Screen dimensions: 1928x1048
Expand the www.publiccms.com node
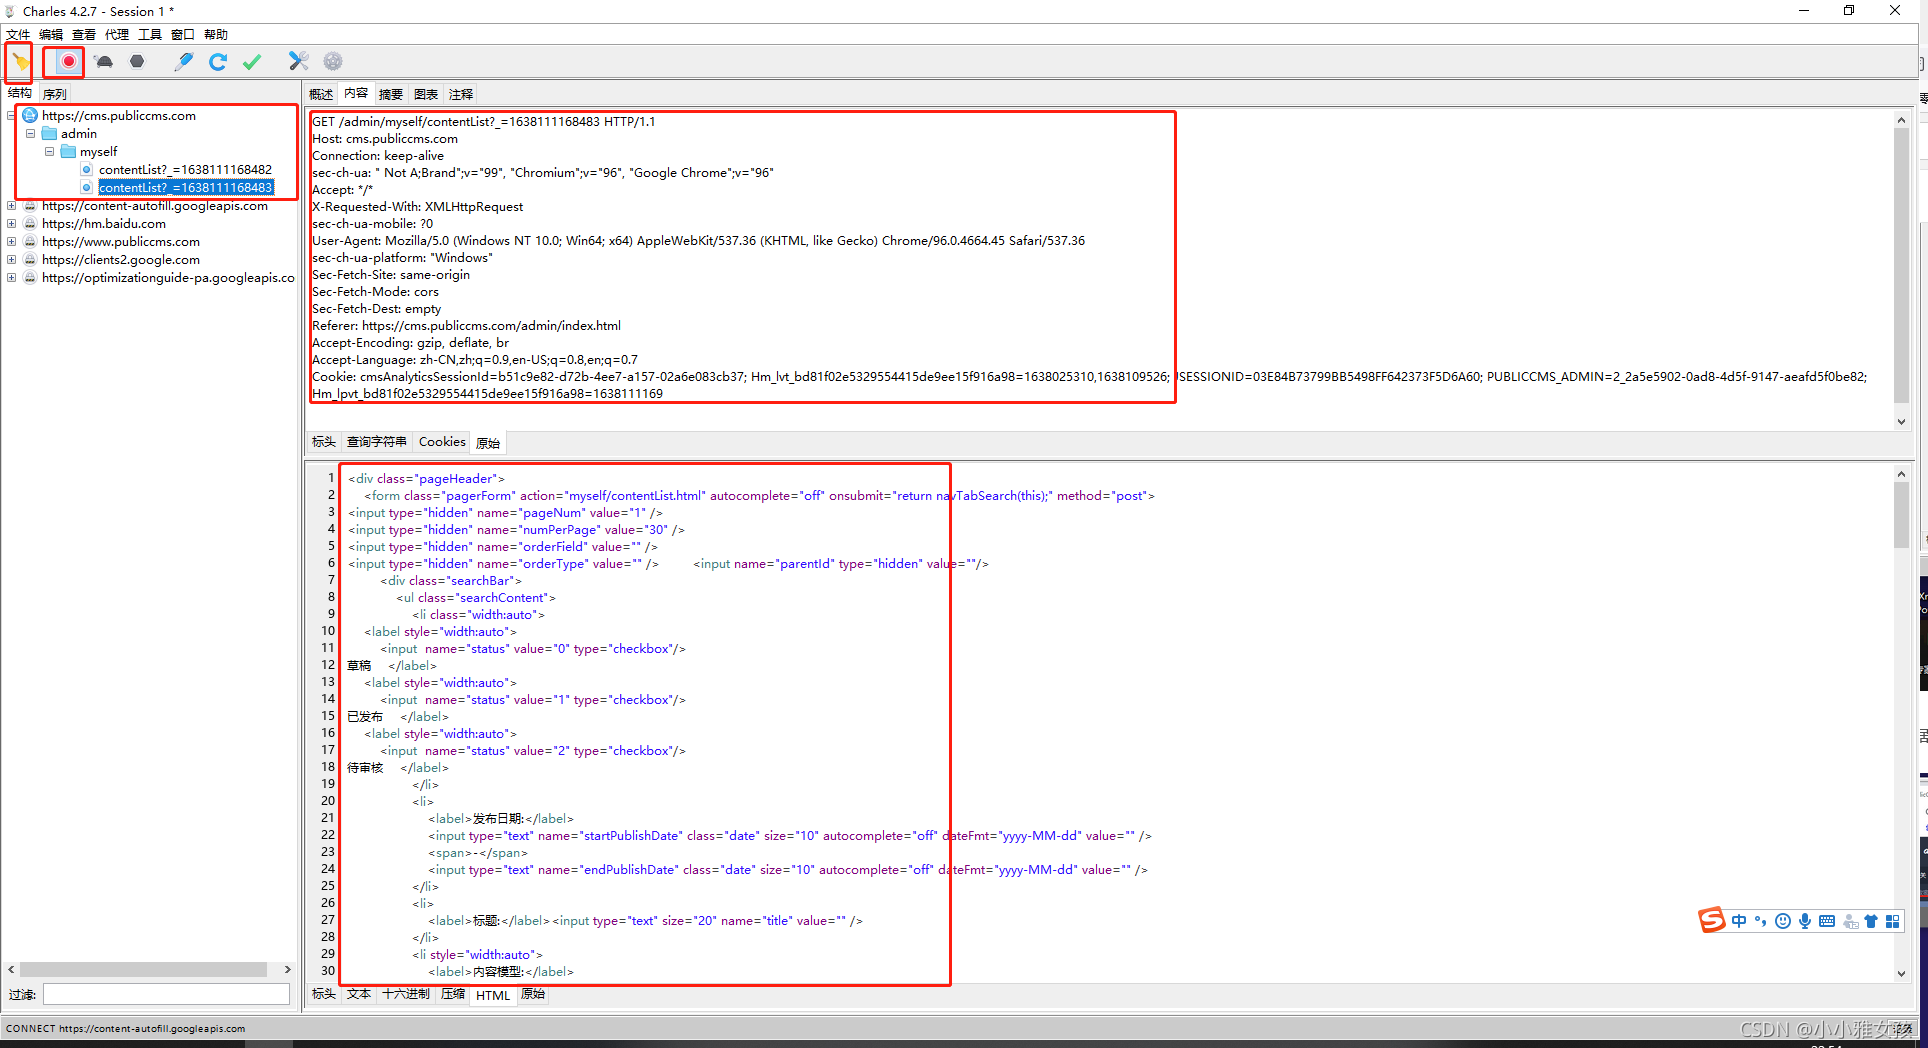(x=11, y=242)
